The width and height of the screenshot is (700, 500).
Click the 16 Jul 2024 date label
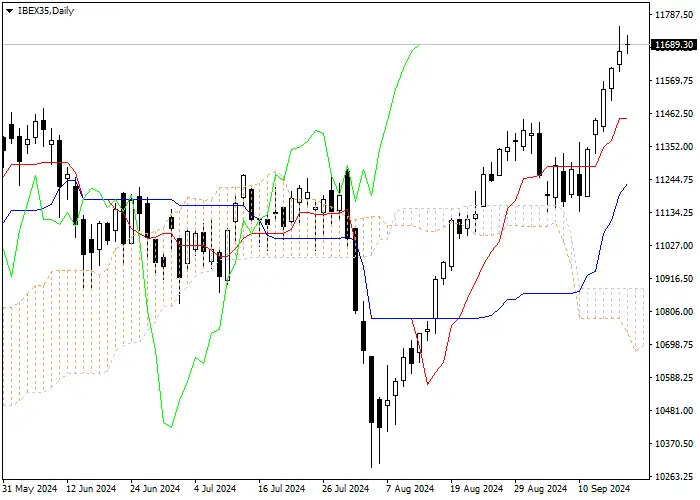(282, 489)
